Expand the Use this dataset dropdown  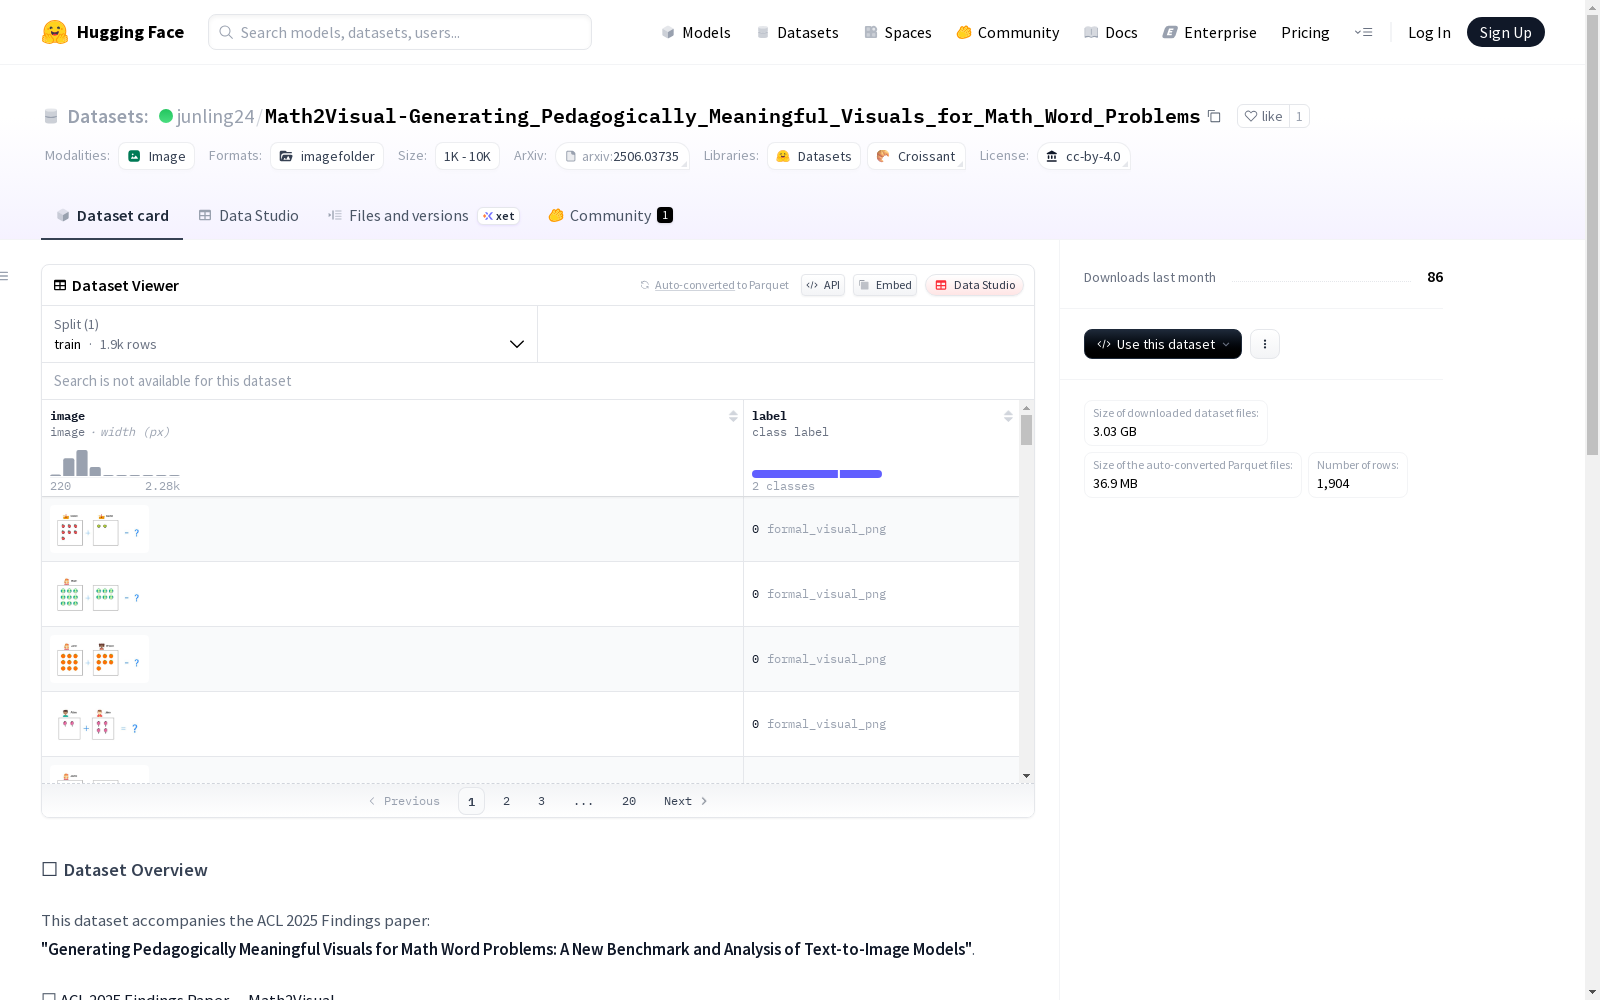pyautogui.click(x=1163, y=344)
